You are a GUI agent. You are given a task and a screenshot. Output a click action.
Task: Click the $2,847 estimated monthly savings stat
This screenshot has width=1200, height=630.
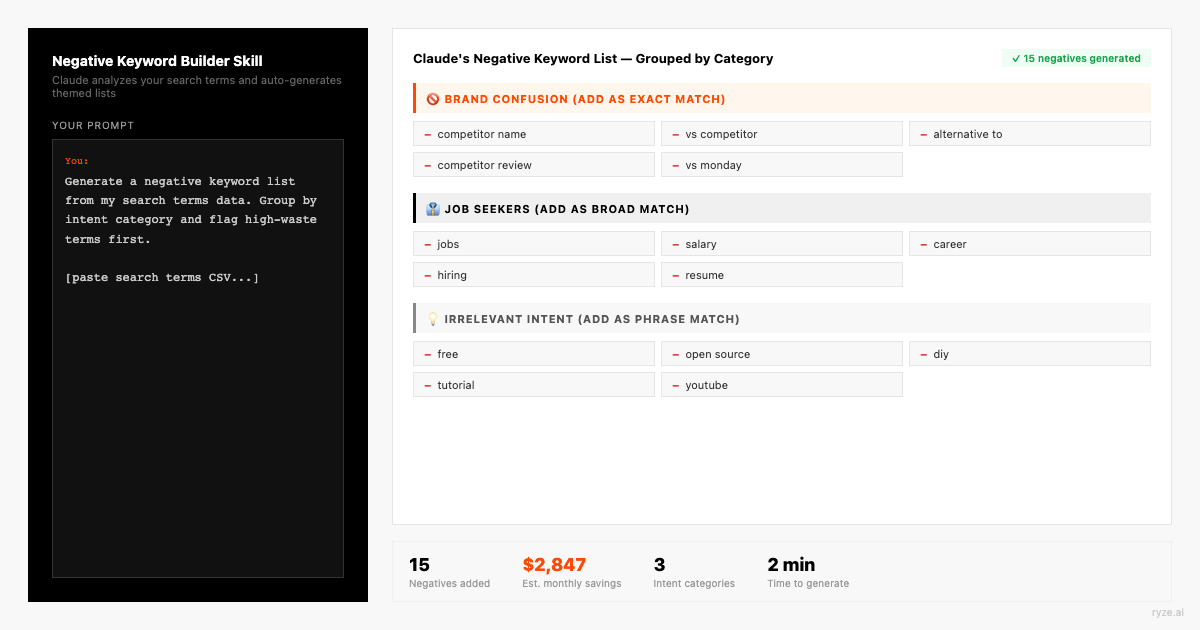554,565
